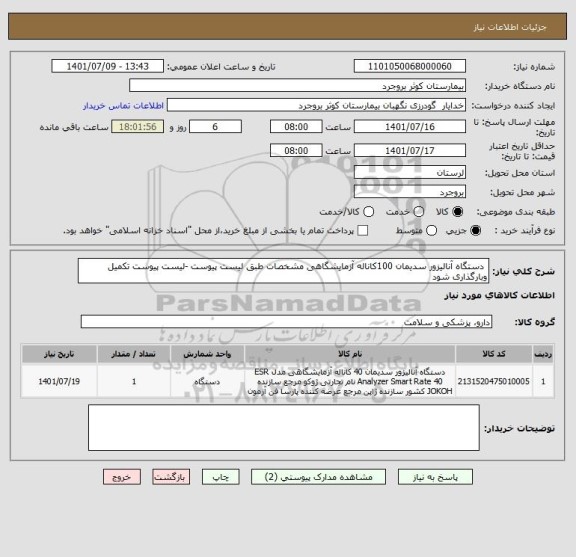Toggle the اسناد خزانه اسلامی payment checkbox
The height and width of the screenshot is (557, 576).
pyautogui.click(x=363, y=231)
